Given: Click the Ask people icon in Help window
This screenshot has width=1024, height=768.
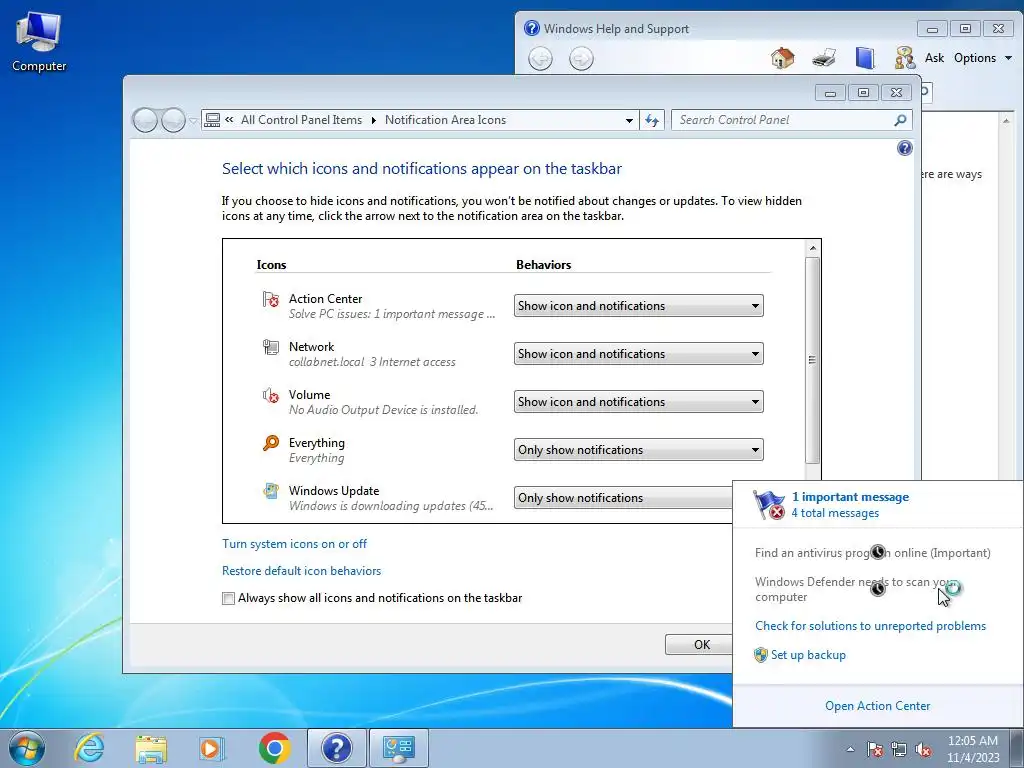Looking at the screenshot, I should click(904, 58).
